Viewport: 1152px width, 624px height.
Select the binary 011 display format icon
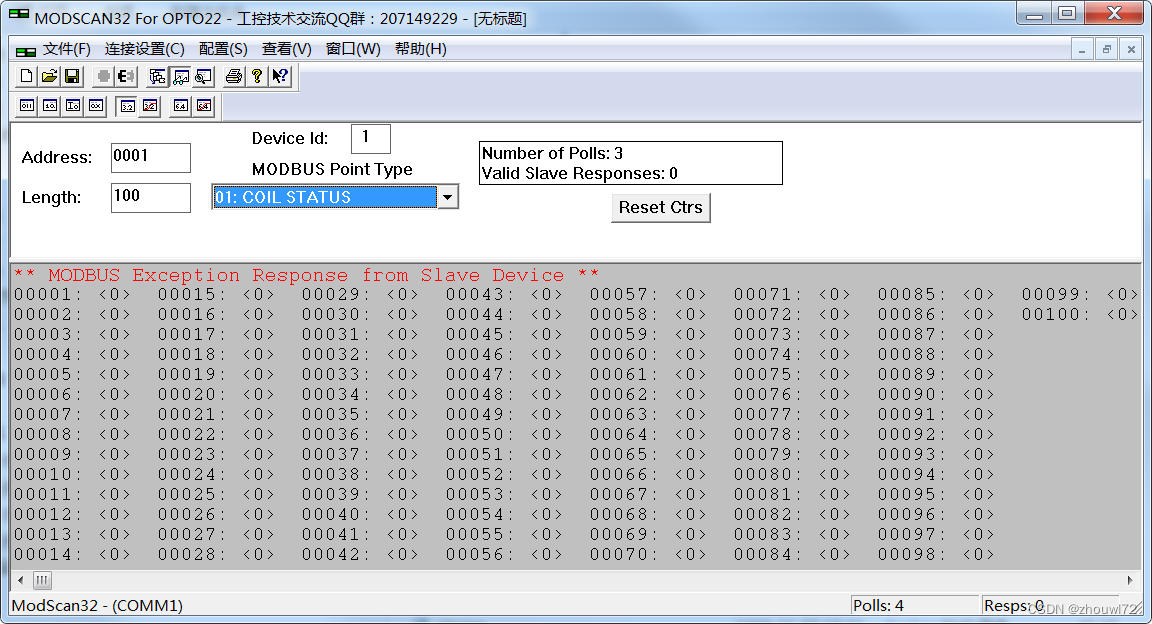(x=26, y=106)
